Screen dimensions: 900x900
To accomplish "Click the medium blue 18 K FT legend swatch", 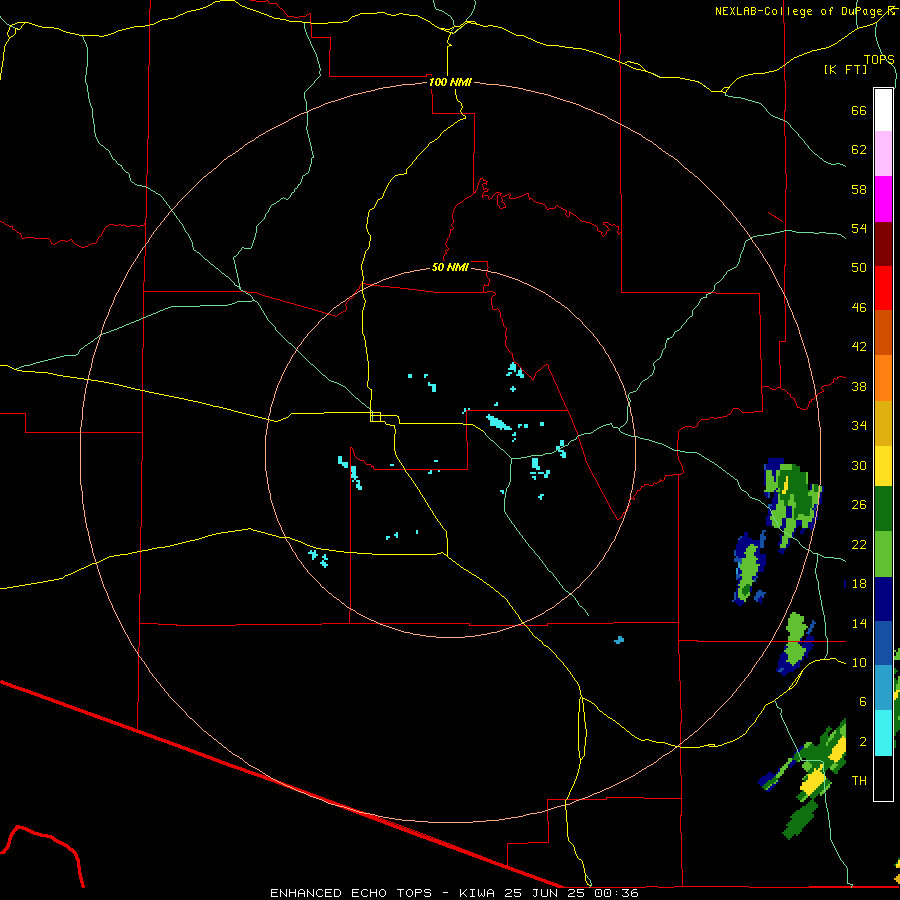I will point(883,643).
